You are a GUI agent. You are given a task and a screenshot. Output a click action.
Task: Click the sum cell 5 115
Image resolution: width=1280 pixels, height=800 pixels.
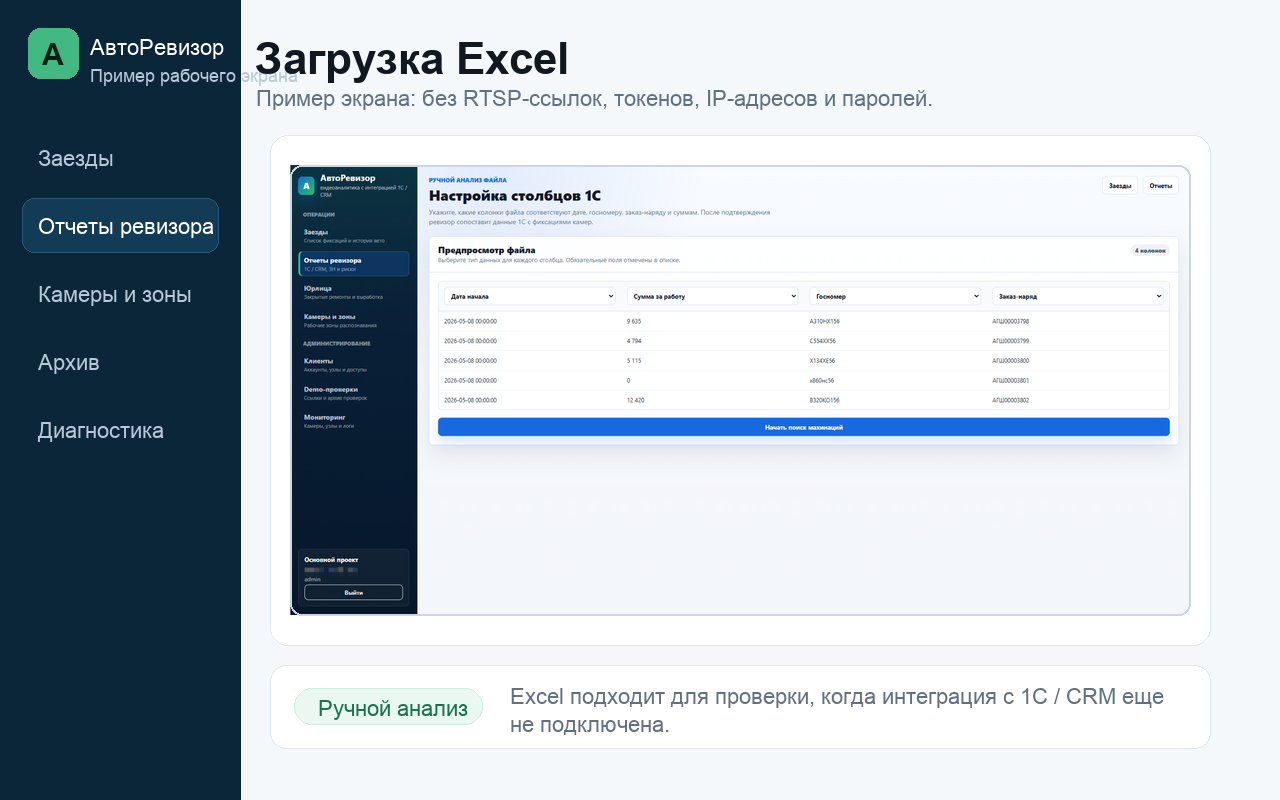pyautogui.click(x=634, y=360)
